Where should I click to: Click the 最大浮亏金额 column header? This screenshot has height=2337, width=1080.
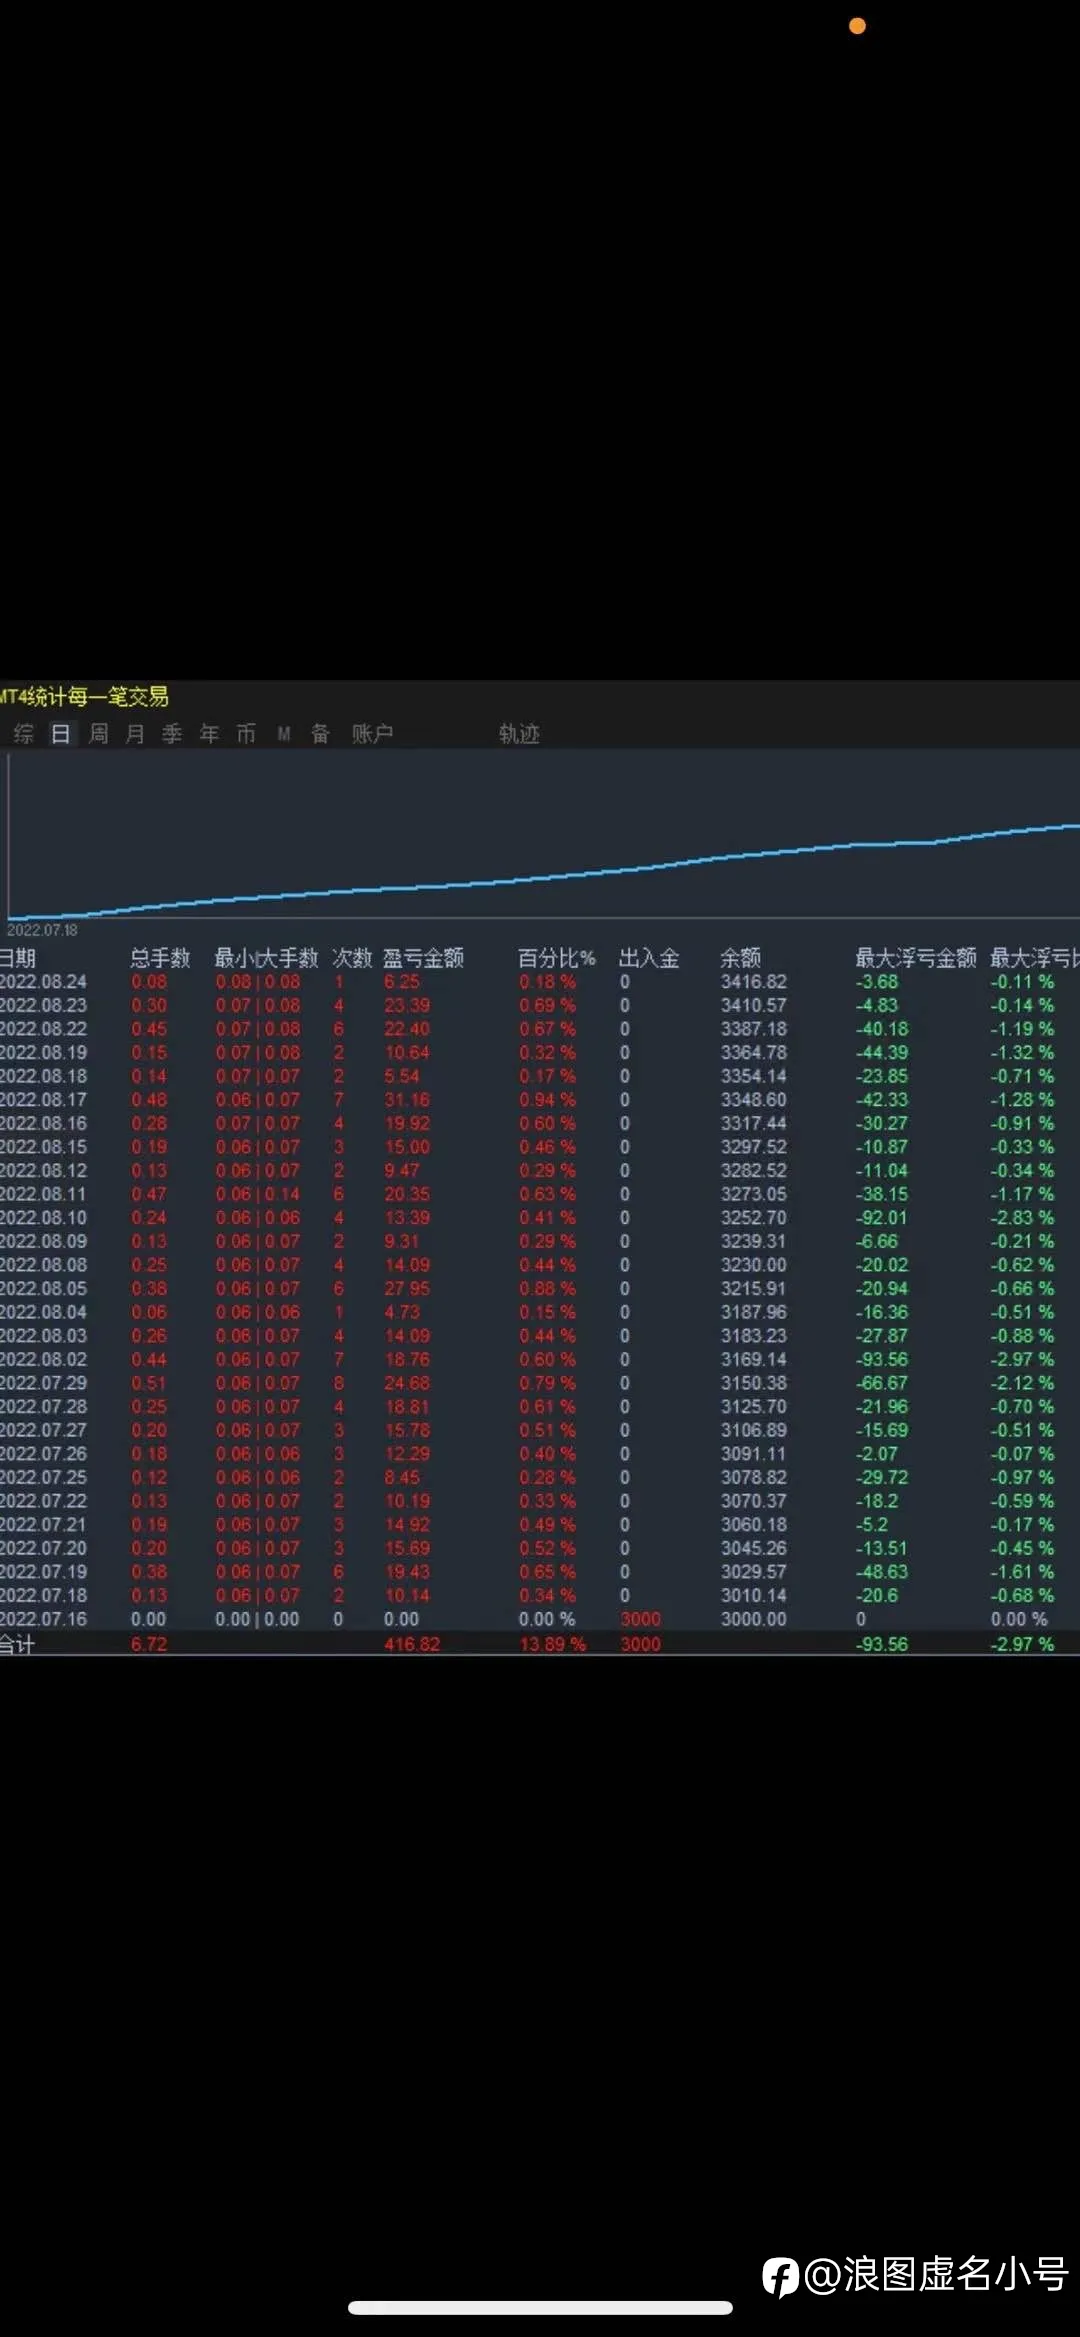(x=916, y=958)
